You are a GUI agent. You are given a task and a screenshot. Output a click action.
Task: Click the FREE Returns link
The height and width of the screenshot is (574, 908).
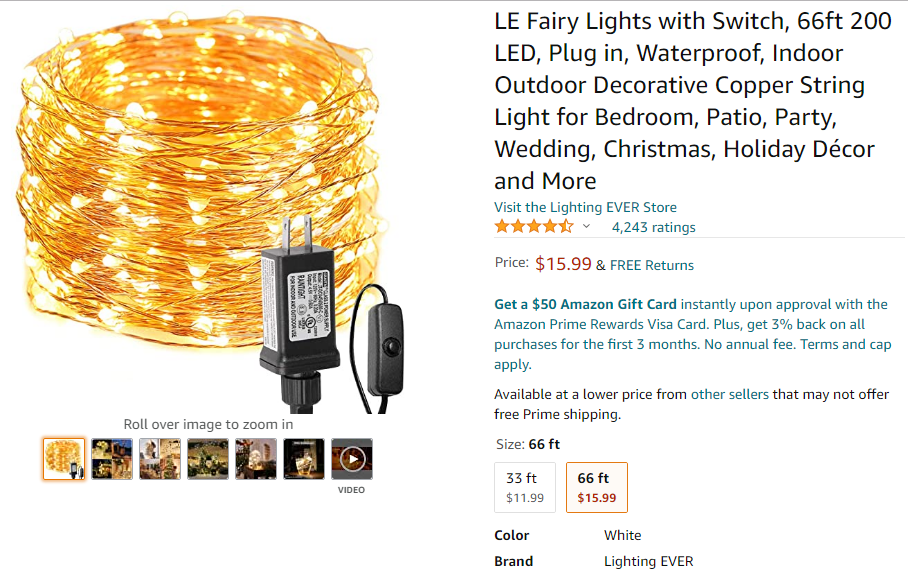651,265
